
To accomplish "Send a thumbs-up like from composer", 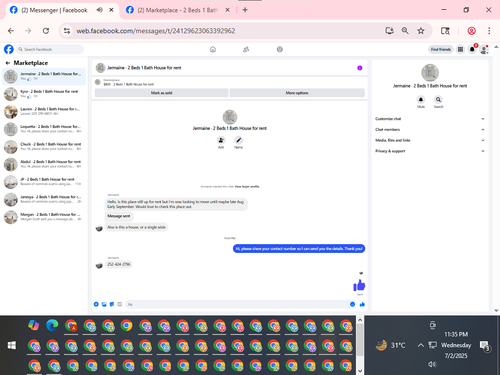I will point(362,304).
